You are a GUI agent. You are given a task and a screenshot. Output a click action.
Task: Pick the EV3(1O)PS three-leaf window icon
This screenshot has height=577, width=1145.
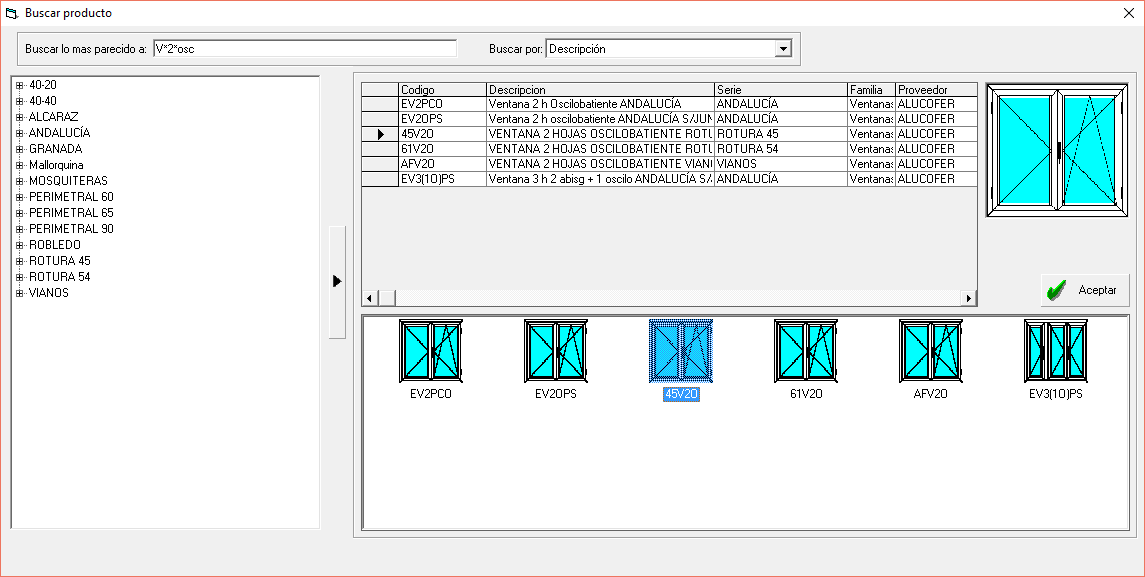coord(1055,351)
